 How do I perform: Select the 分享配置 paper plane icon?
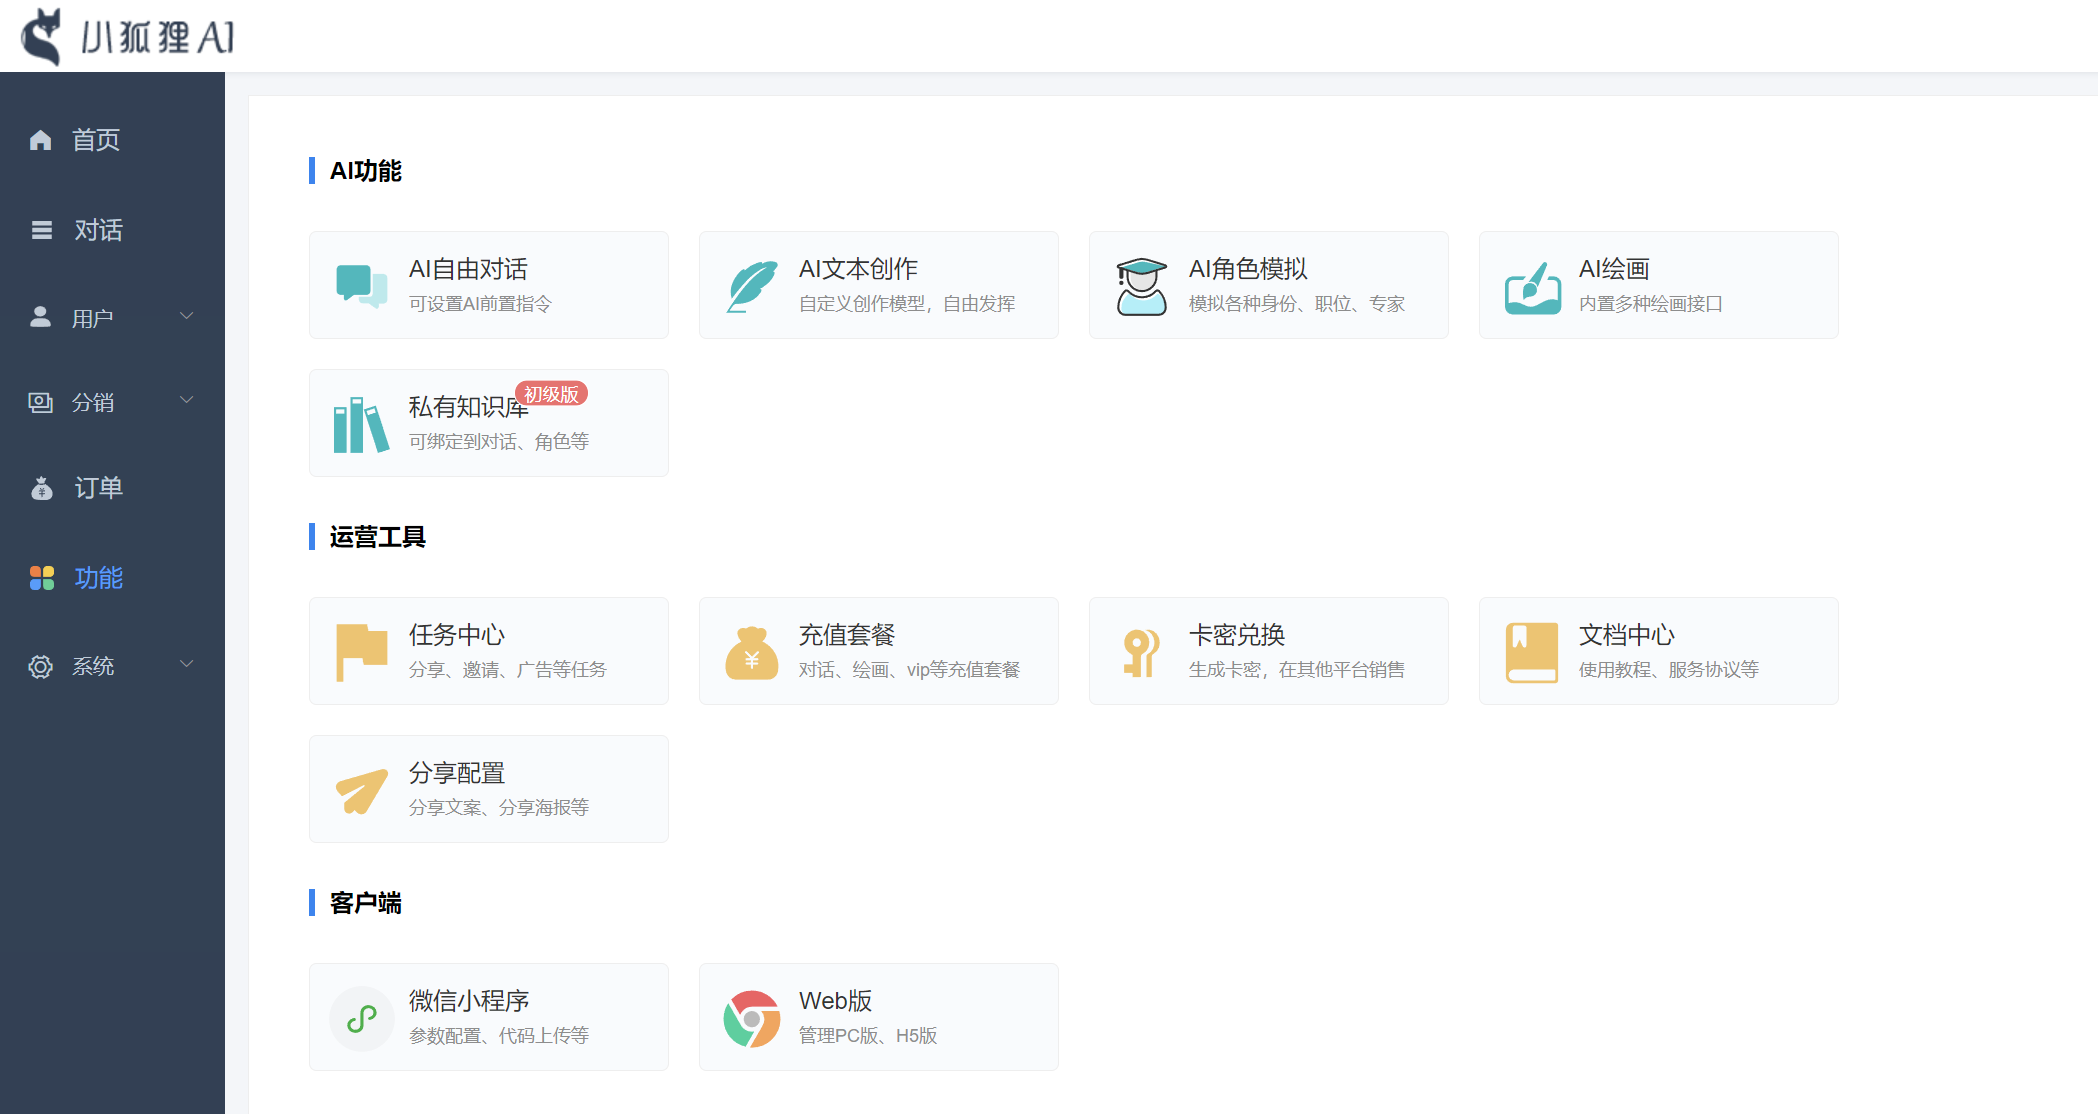360,789
